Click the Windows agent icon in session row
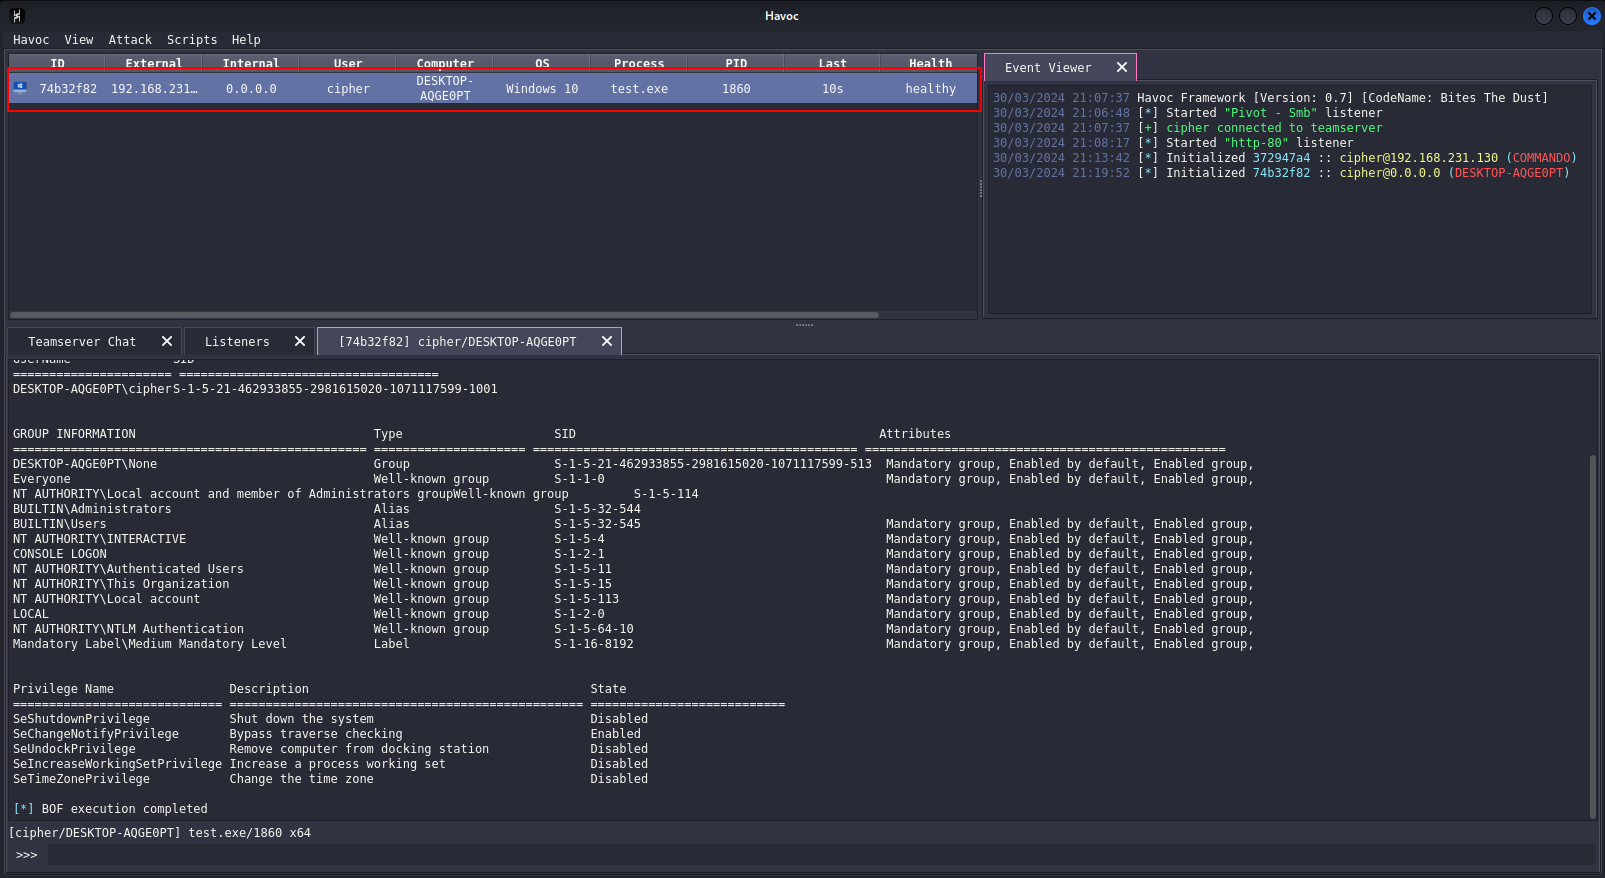1605x878 pixels. [20, 88]
